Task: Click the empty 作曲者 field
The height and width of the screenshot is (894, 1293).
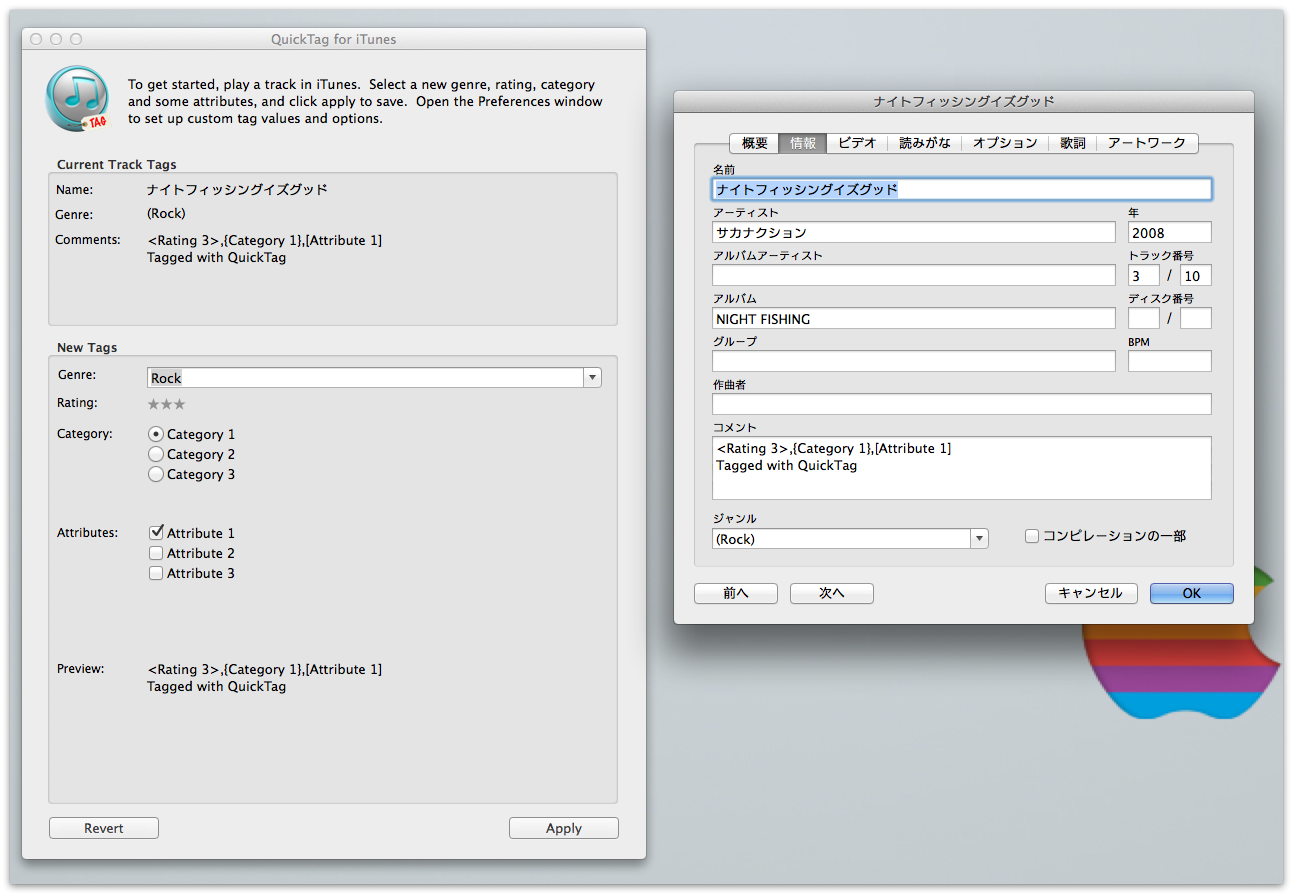Action: 962,404
